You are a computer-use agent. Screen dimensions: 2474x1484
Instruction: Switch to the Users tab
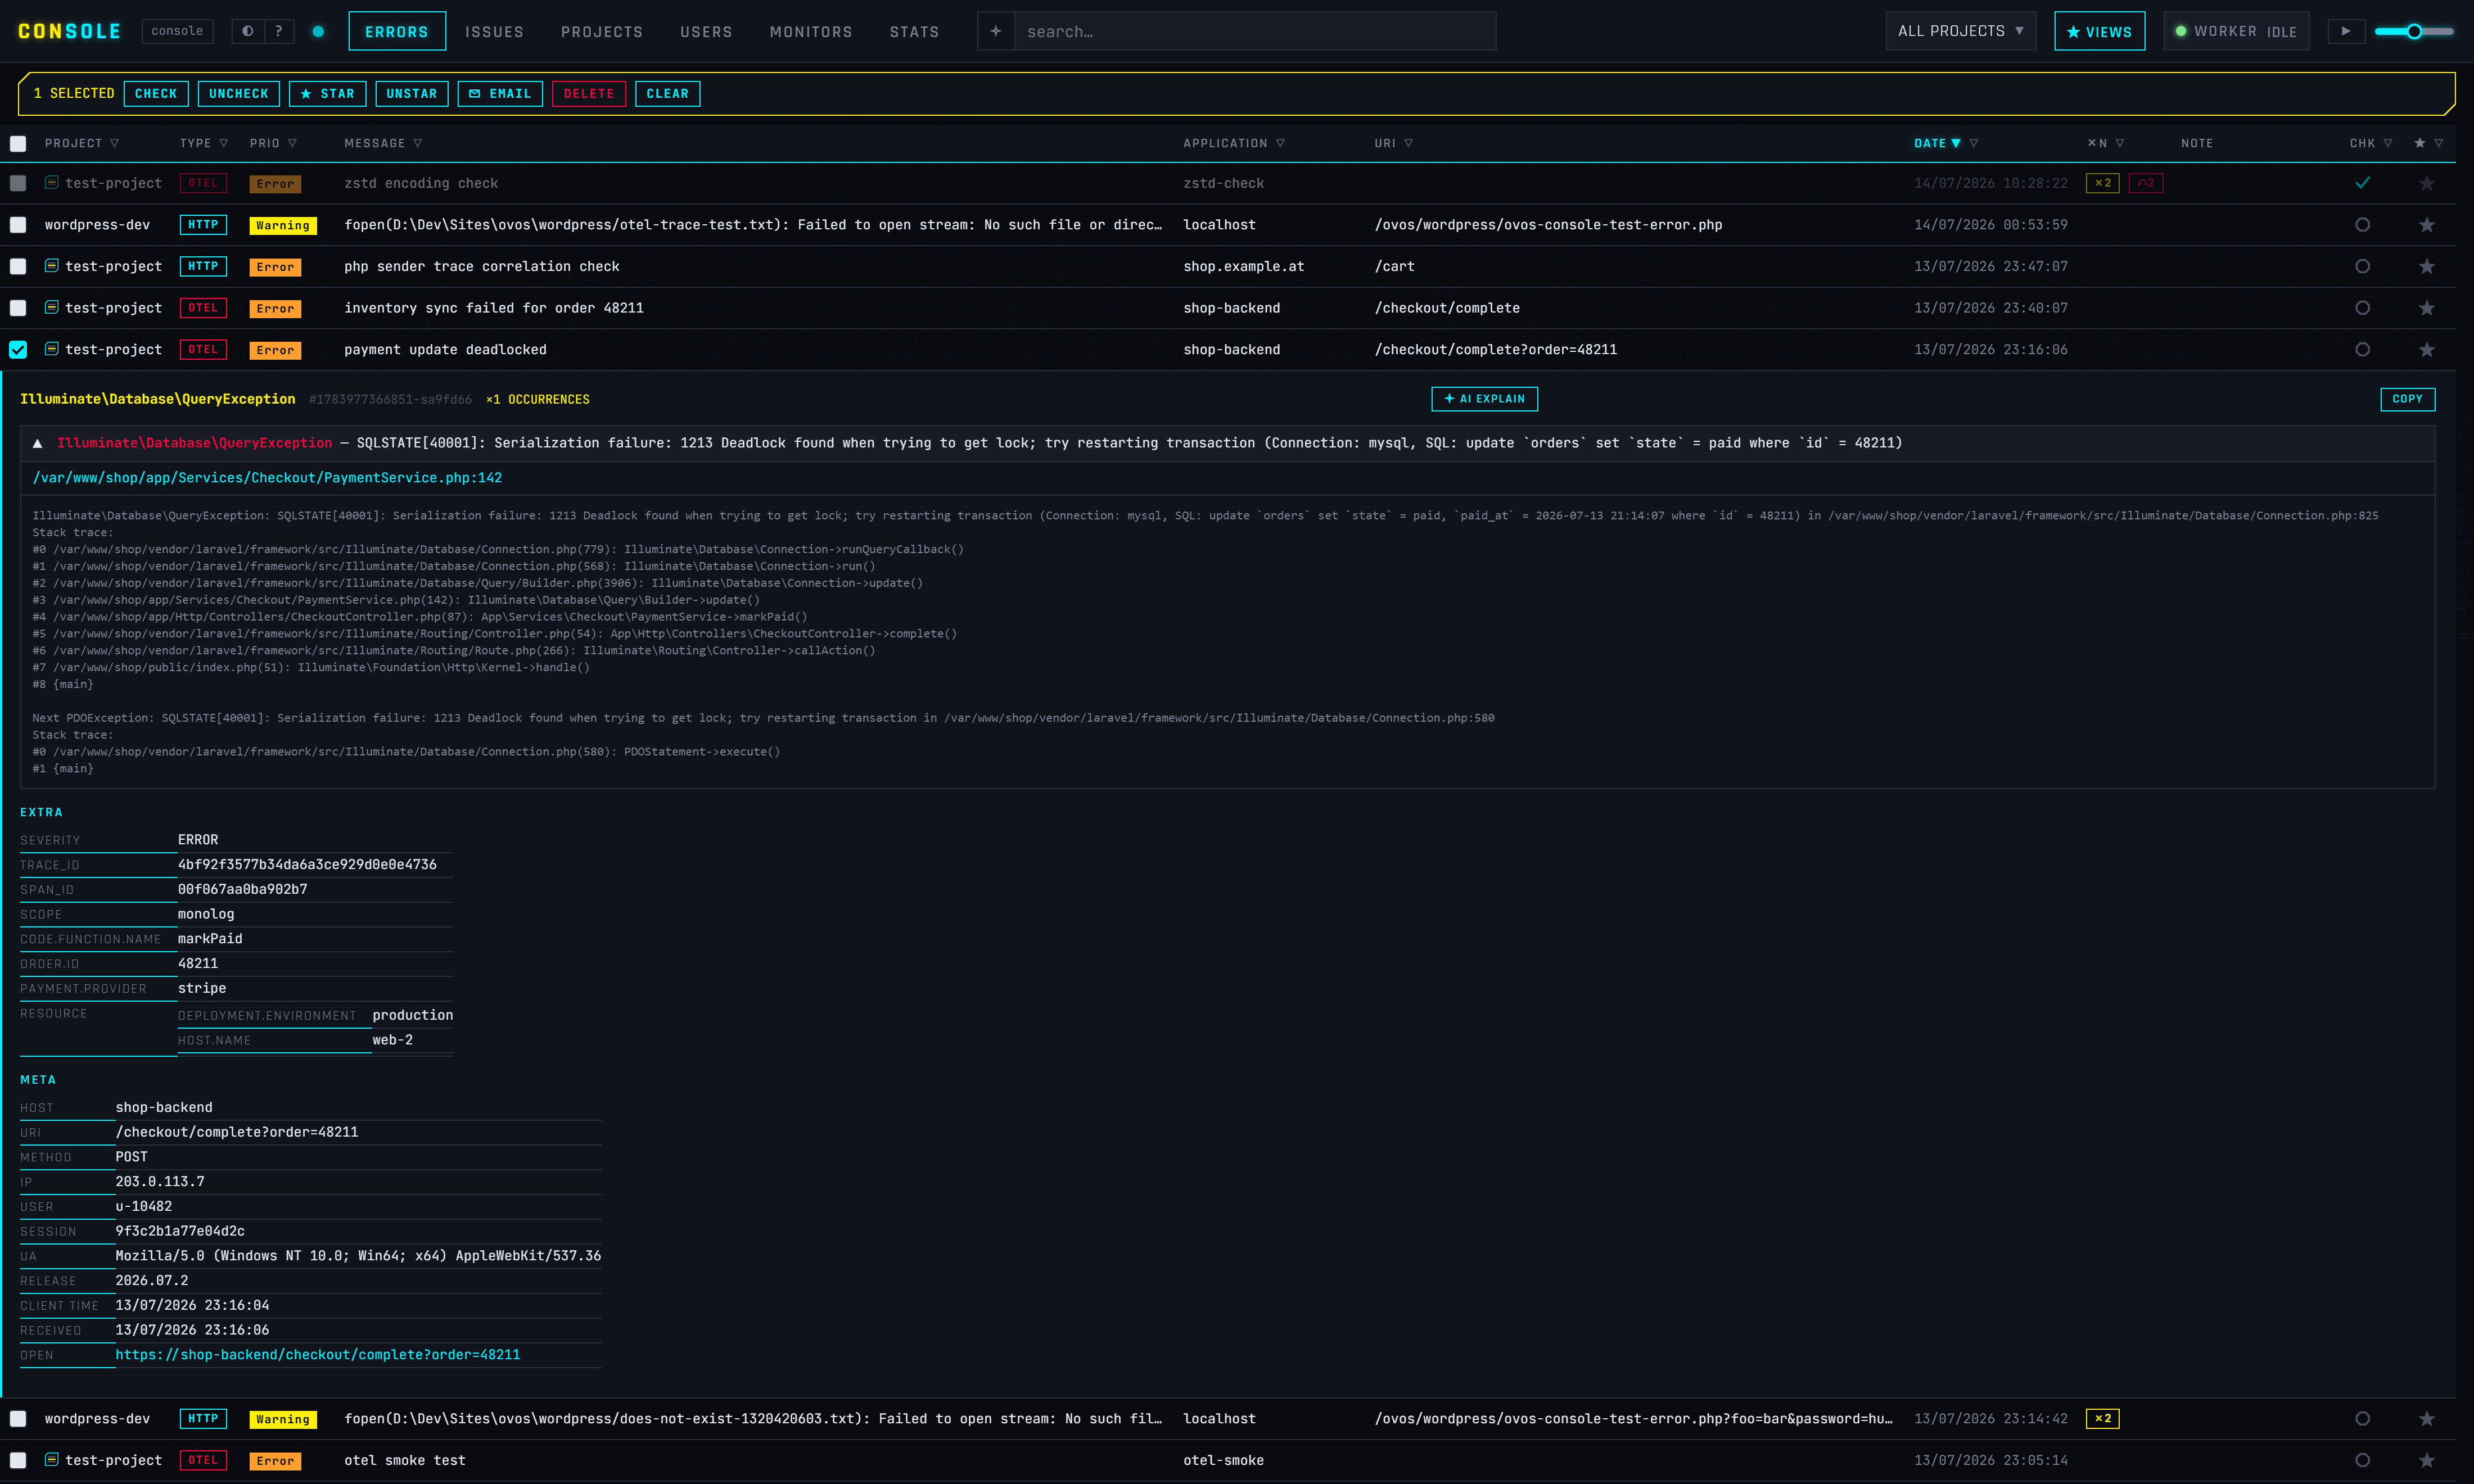point(706,31)
